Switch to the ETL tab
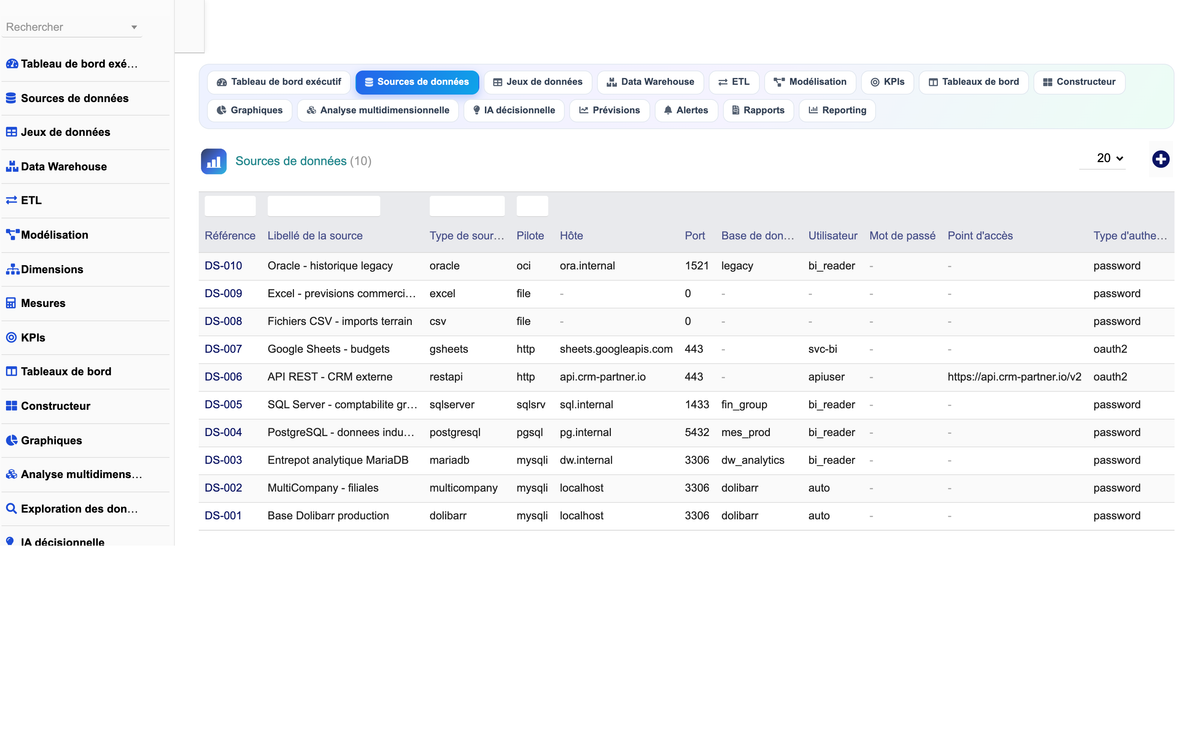 (734, 82)
